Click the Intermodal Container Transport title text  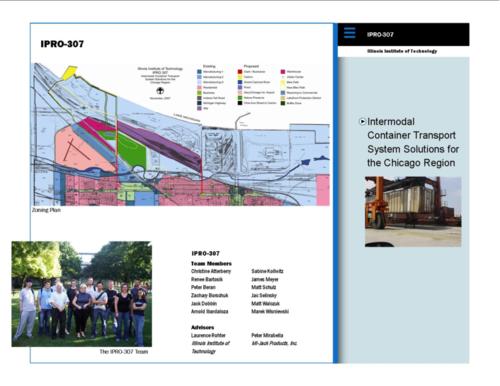tap(413, 142)
